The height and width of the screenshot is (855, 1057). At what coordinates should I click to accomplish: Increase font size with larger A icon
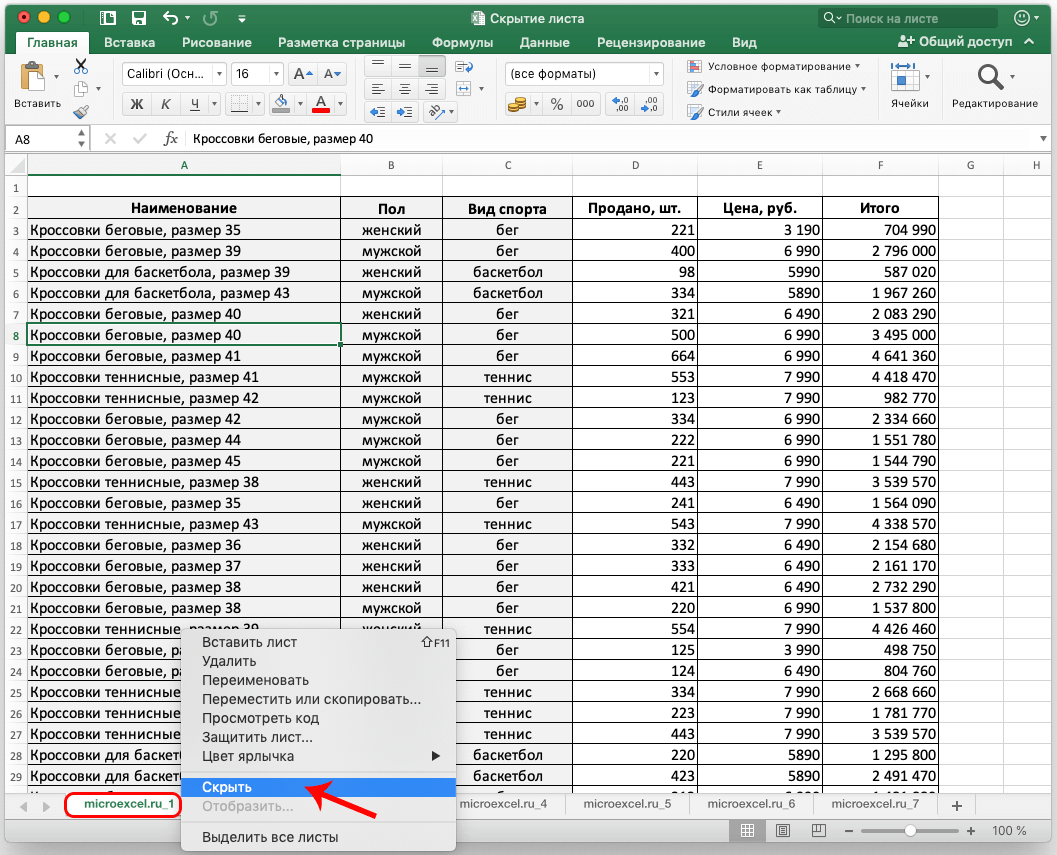[303, 73]
